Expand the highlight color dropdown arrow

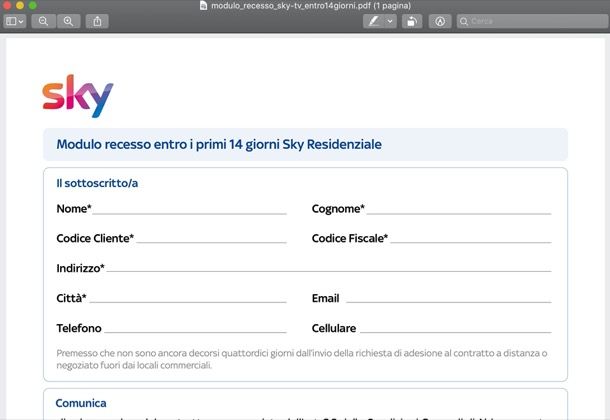[390, 21]
